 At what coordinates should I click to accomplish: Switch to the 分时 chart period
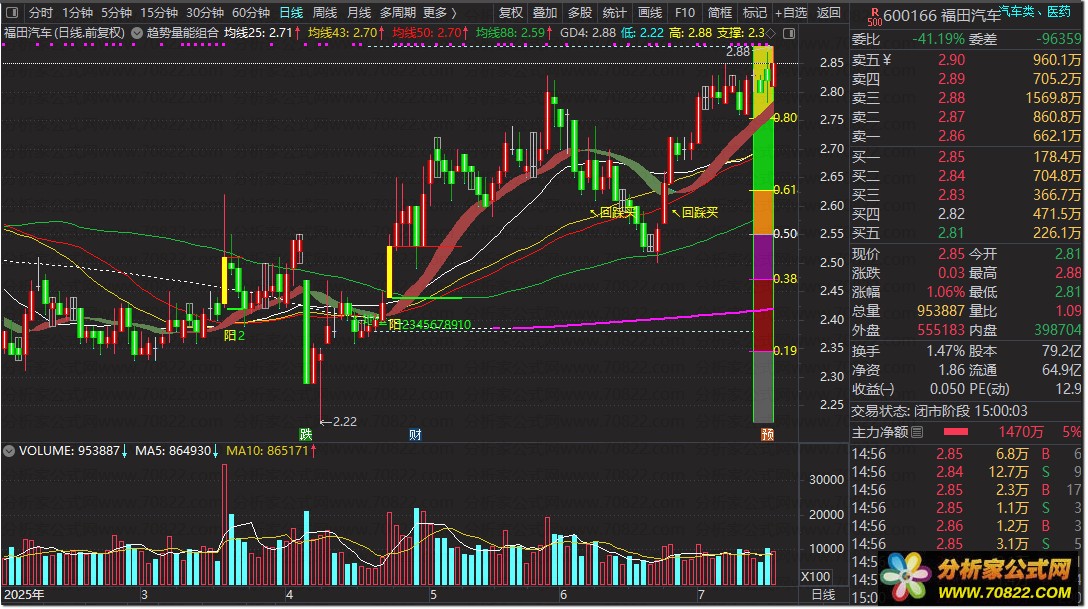[40, 12]
